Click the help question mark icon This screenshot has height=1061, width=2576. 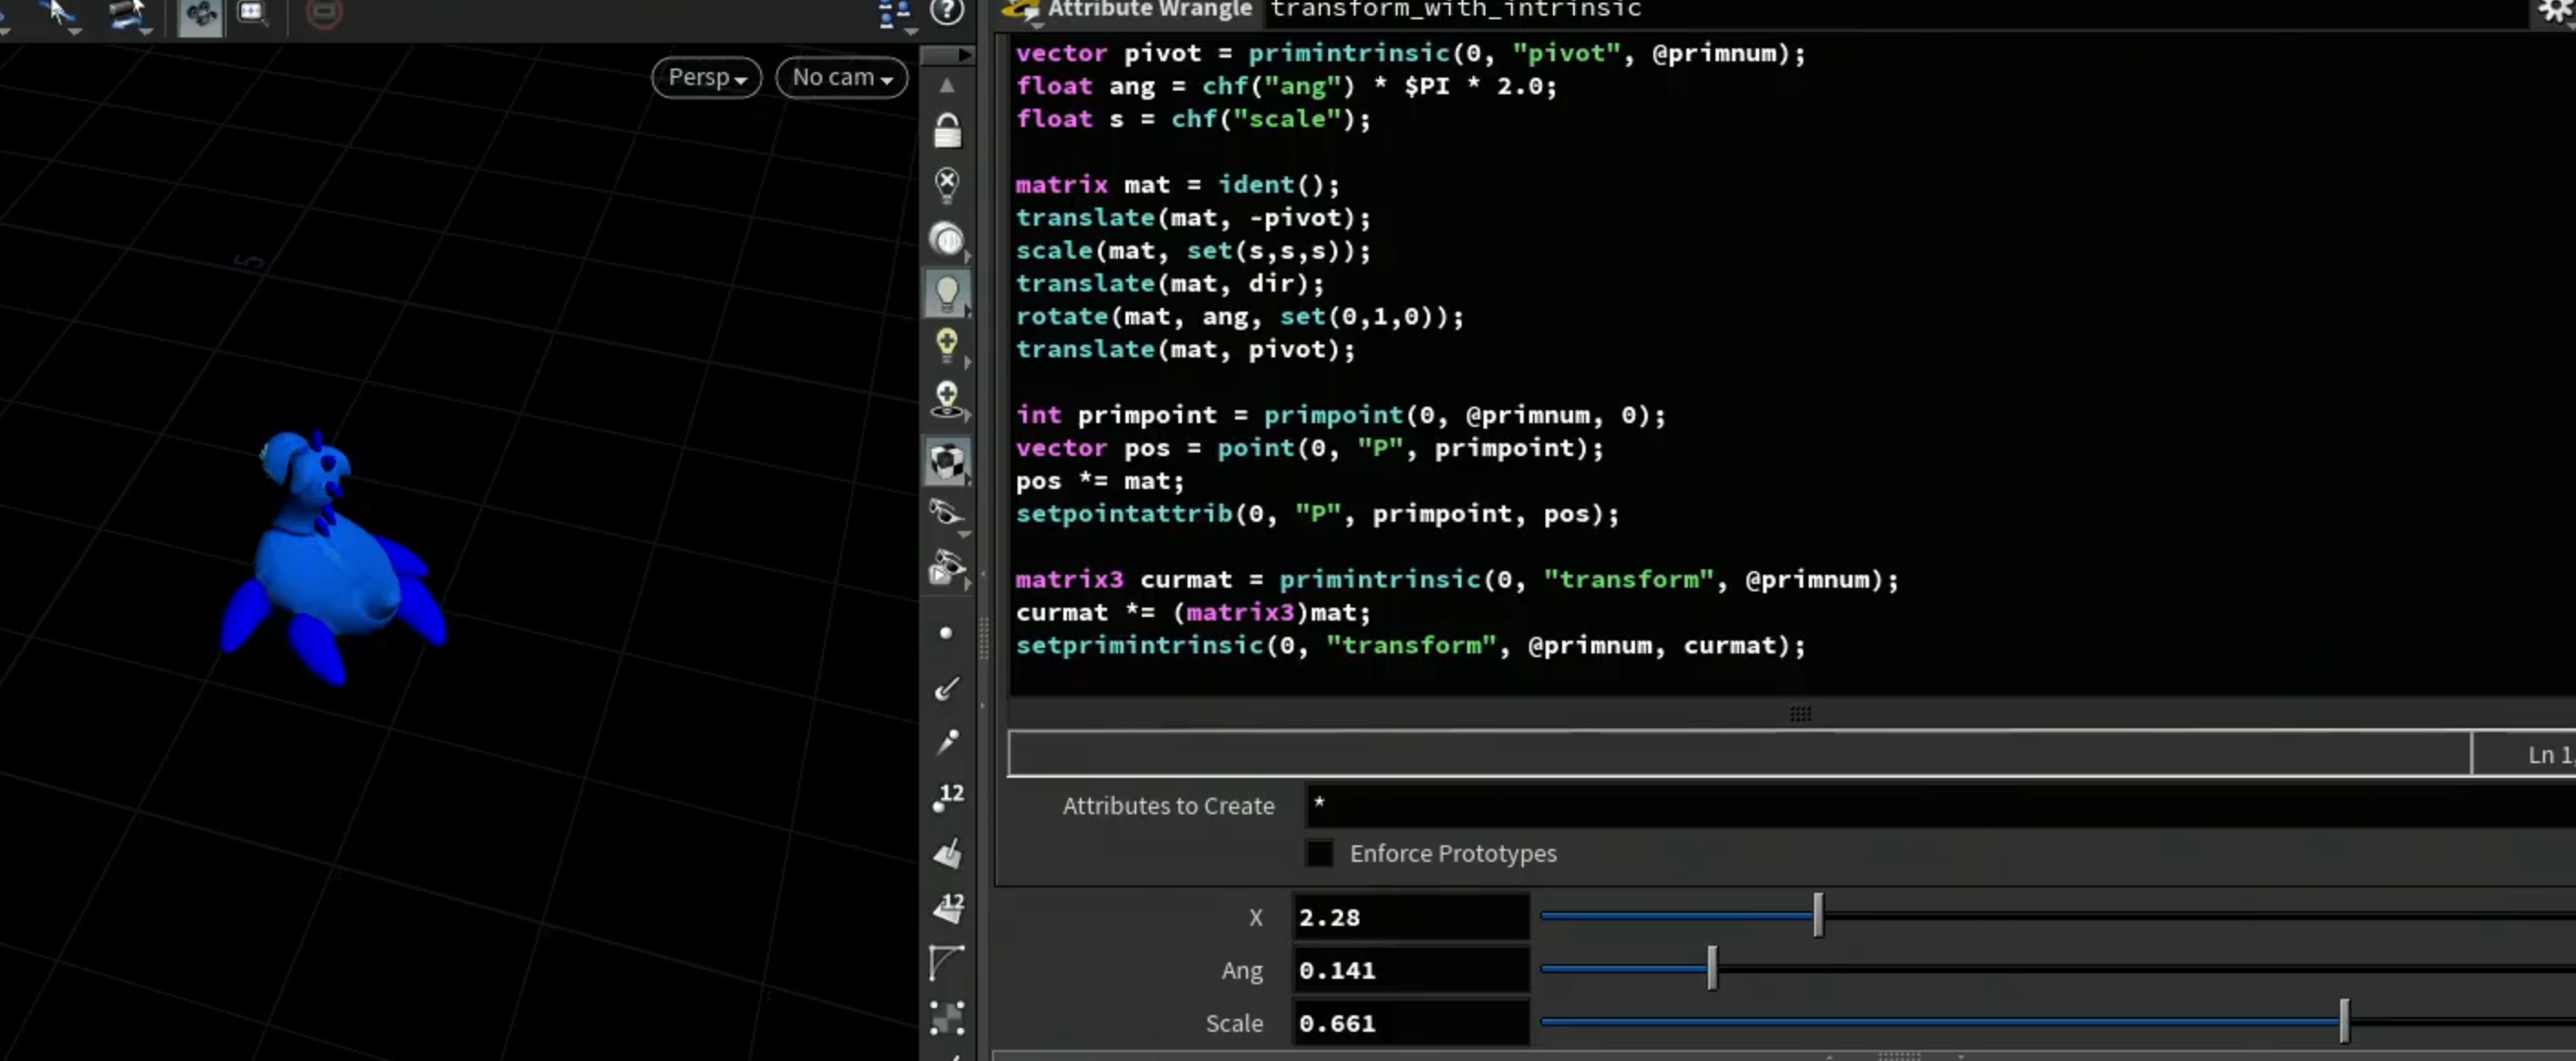[x=946, y=11]
